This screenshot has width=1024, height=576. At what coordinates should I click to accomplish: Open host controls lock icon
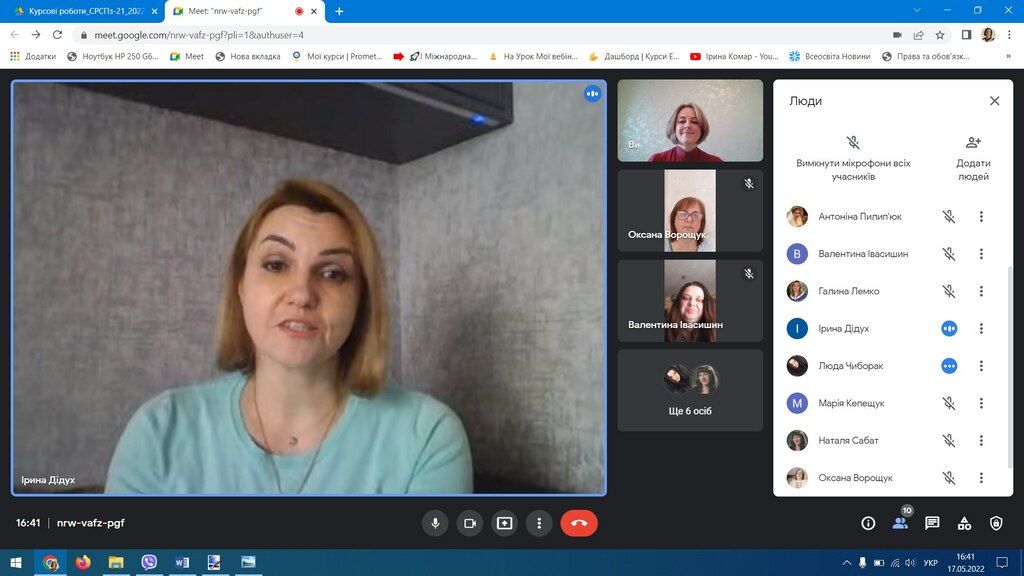[996, 523]
